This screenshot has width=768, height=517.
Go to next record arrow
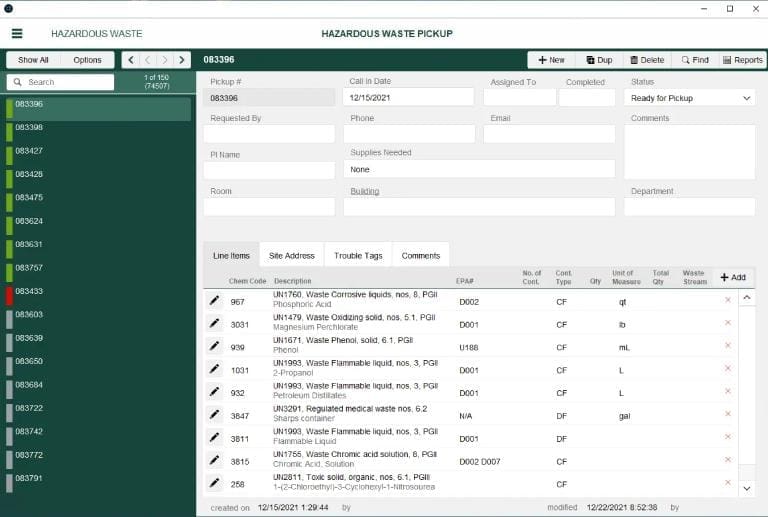click(x=165, y=60)
